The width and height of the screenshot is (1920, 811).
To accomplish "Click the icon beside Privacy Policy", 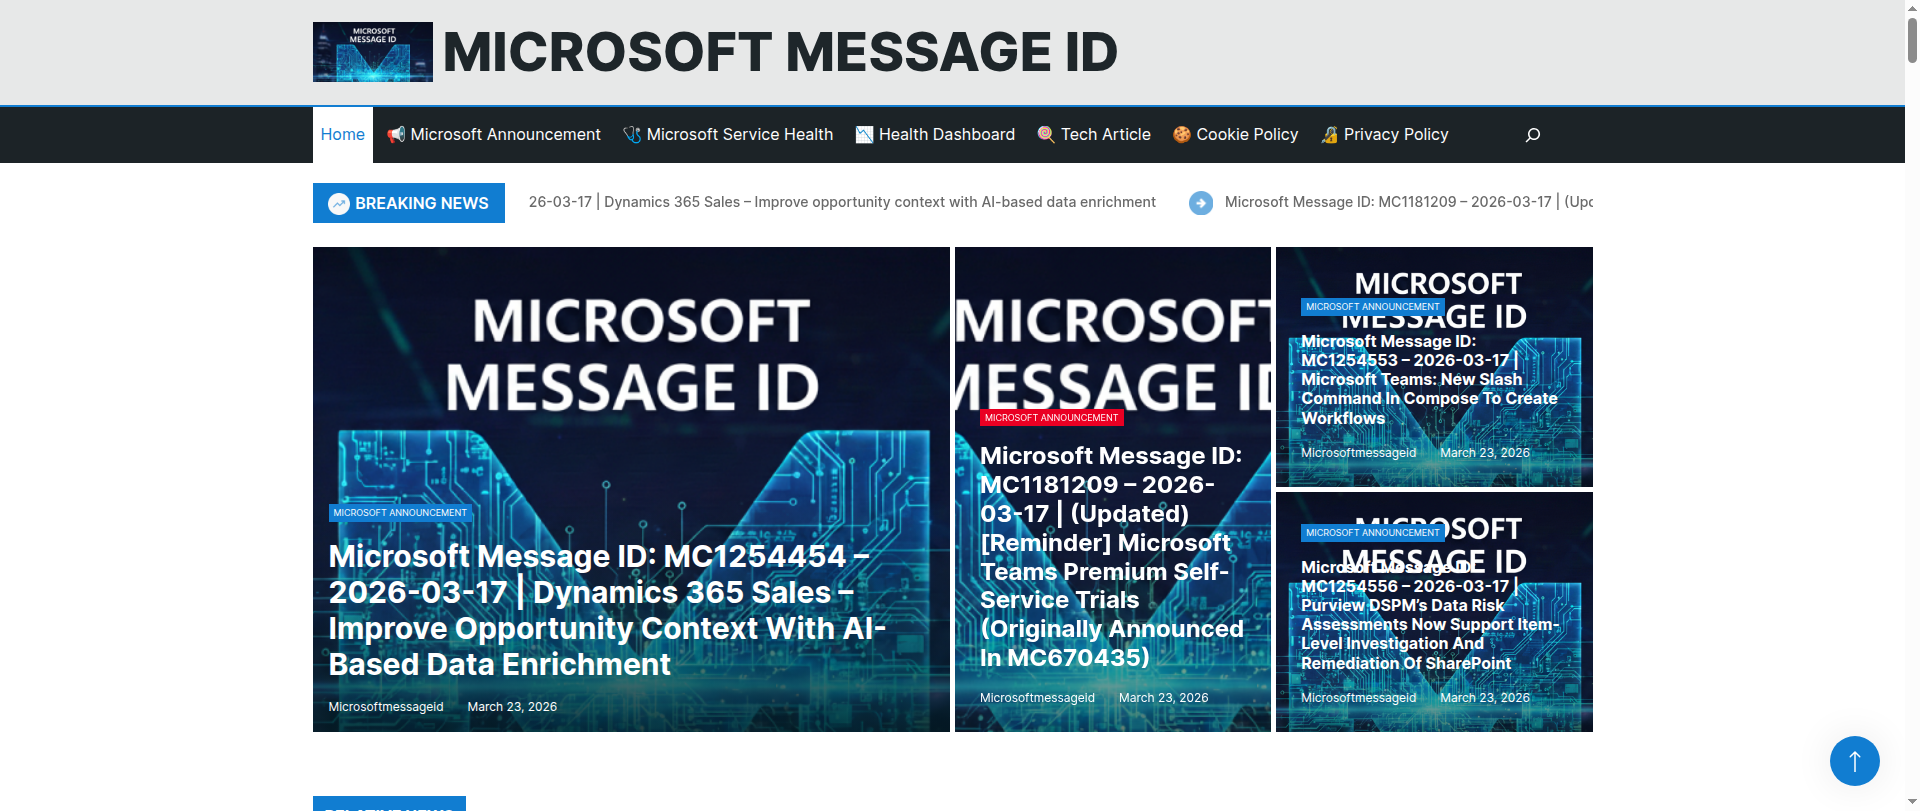I will click(x=1329, y=135).
